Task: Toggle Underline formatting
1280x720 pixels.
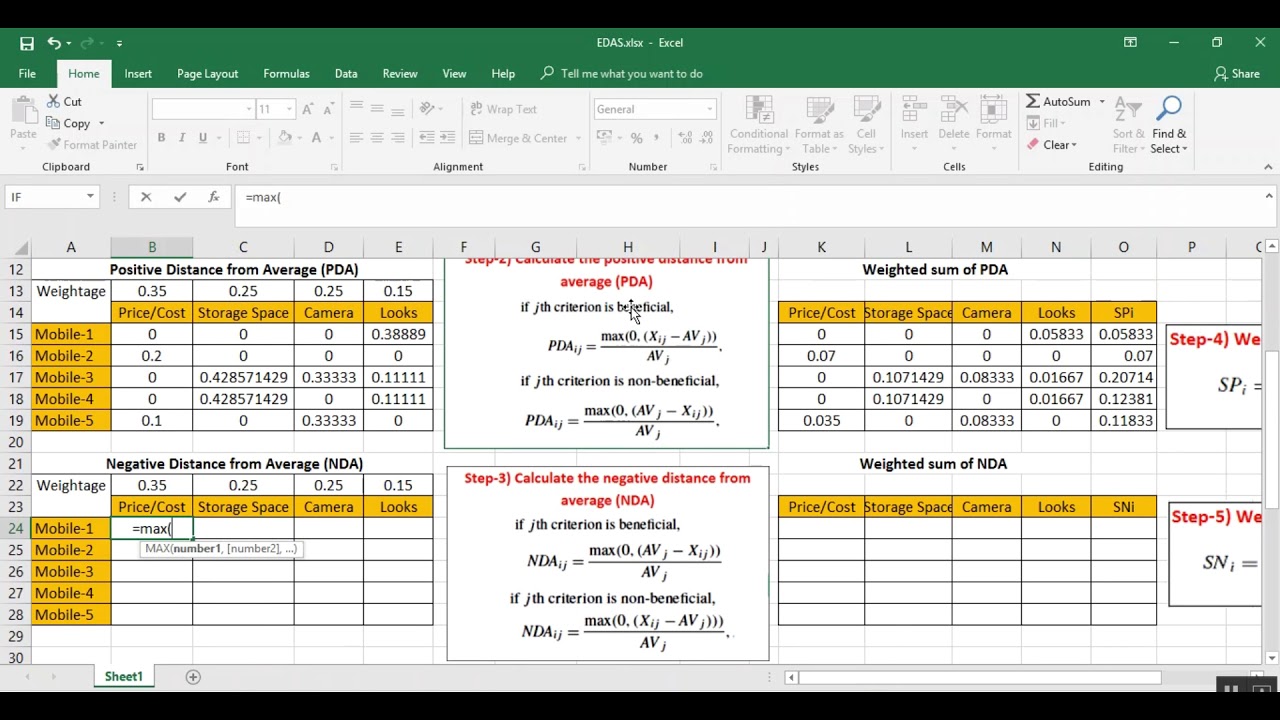Action: point(203,138)
